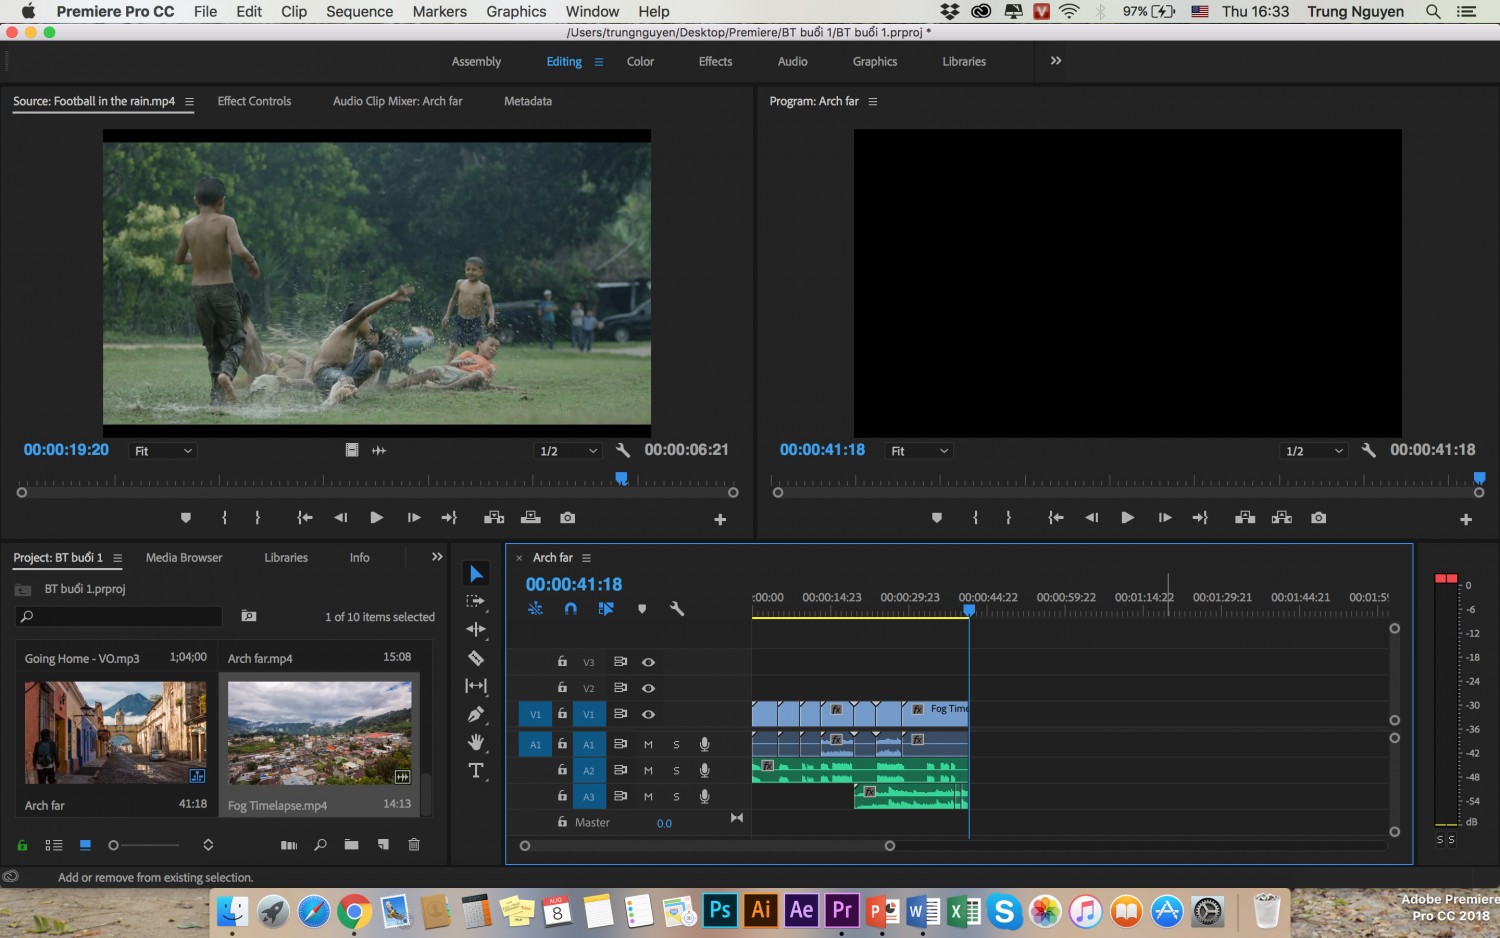Enable voice-over record on A3
Image resolution: width=1500 pixels, height=938 pixels.
(x=705, y=796)
